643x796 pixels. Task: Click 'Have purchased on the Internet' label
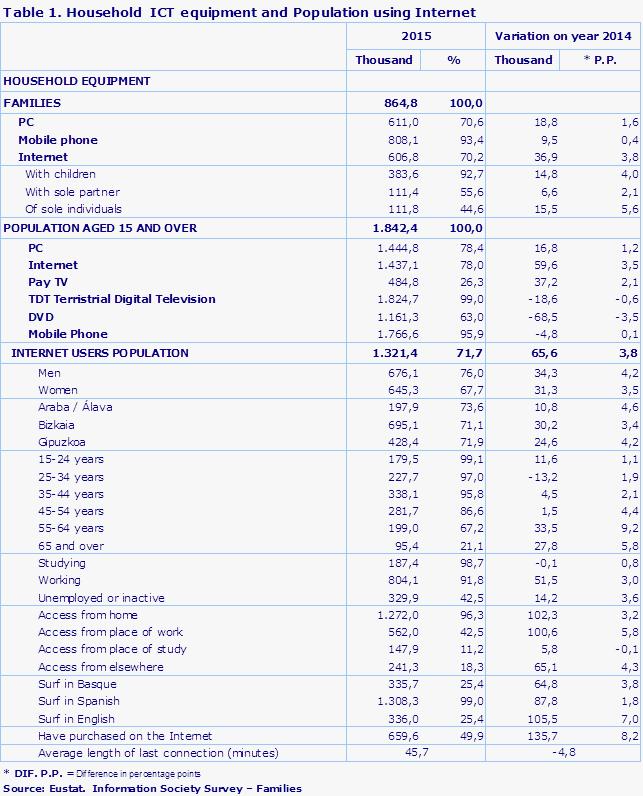point(125,736)
